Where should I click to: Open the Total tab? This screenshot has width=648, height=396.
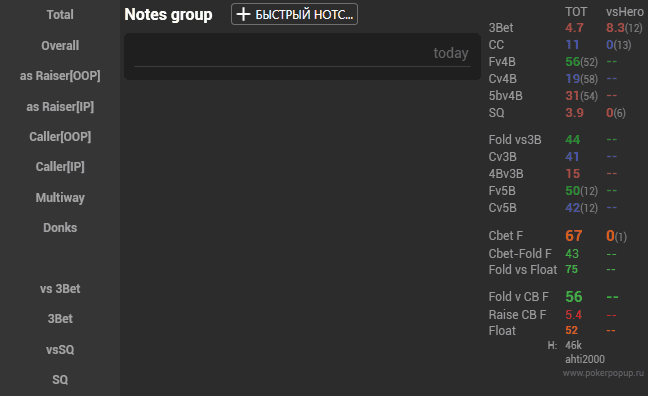[x=60, y=15]
